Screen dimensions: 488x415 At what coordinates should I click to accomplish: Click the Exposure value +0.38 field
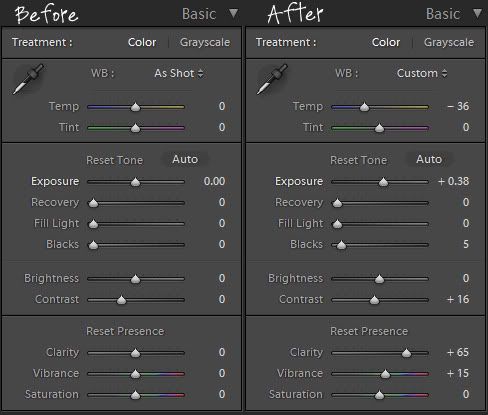point(453,181)
